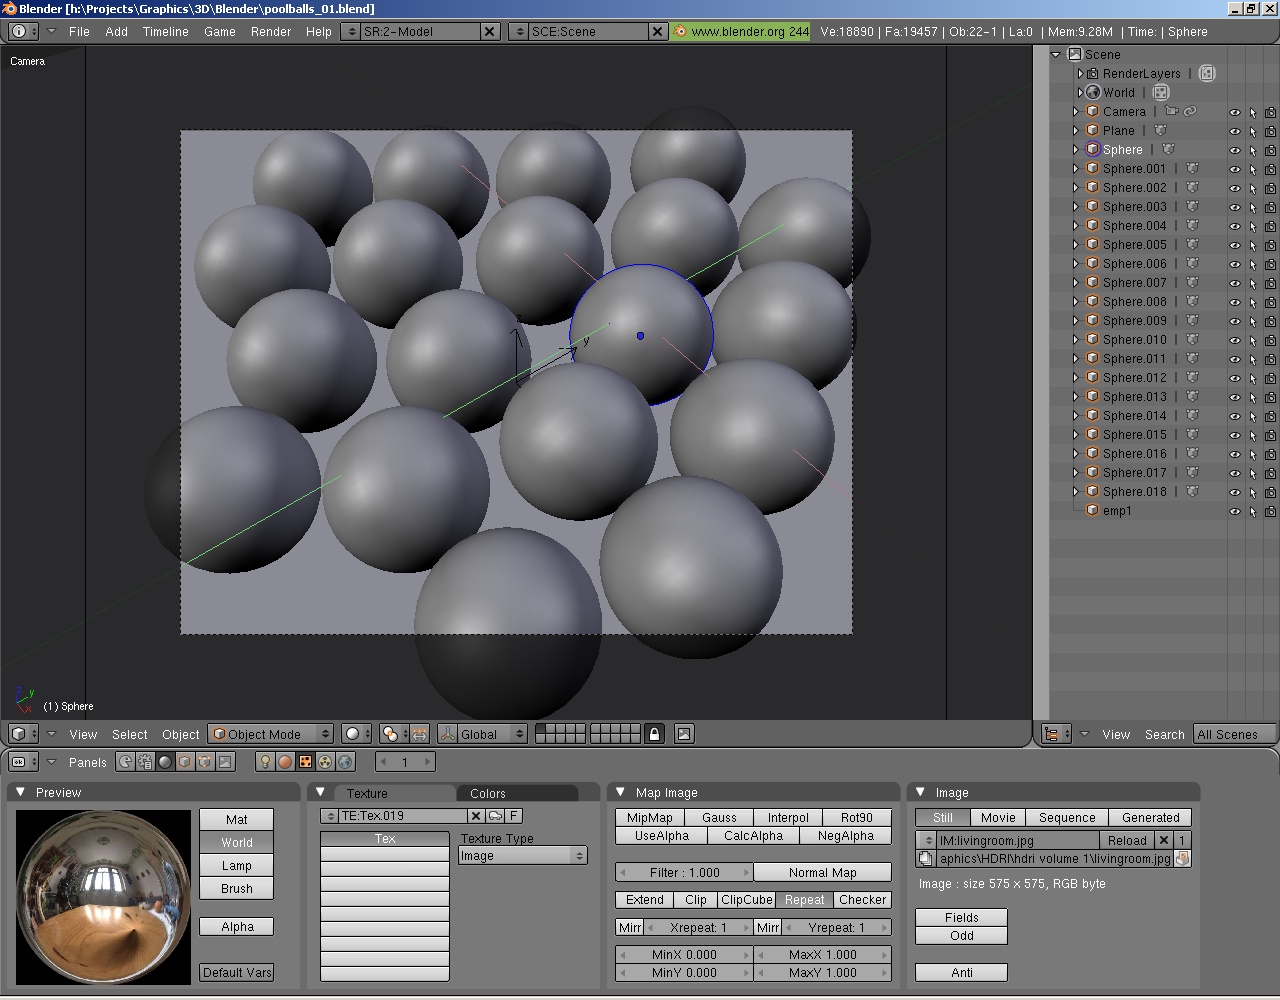
Task: Toggle renderability of the Camera object
Action: coord(1270,112)
